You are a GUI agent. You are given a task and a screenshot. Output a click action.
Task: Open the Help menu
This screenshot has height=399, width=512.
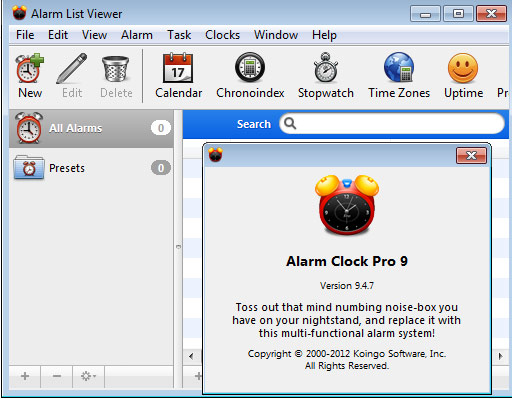coord(324,35)
